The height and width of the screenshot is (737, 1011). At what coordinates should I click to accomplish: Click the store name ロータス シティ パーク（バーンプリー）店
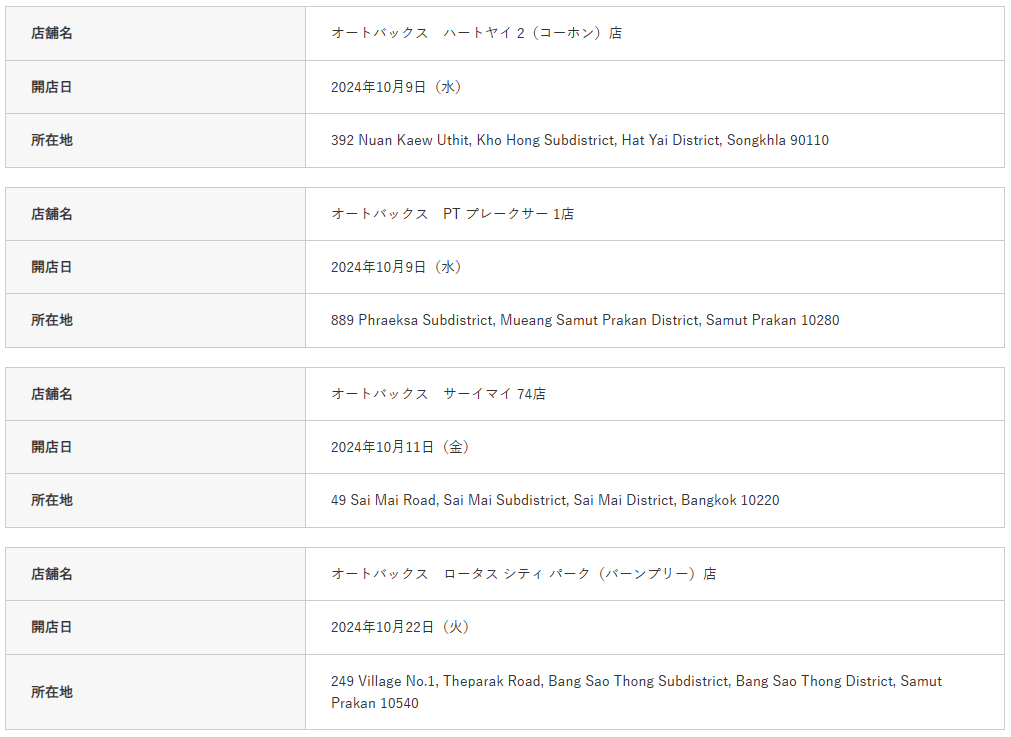coord(523,574)
